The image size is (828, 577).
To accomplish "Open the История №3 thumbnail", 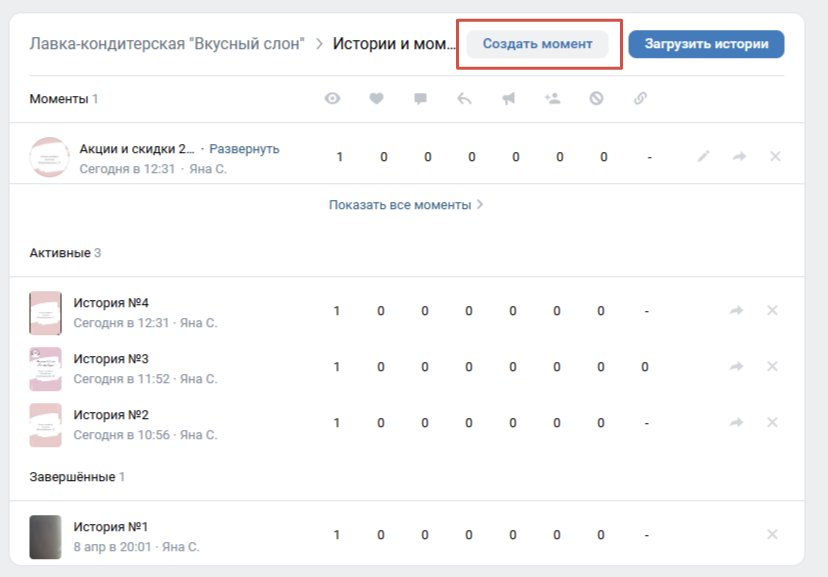I will [45, 369].
